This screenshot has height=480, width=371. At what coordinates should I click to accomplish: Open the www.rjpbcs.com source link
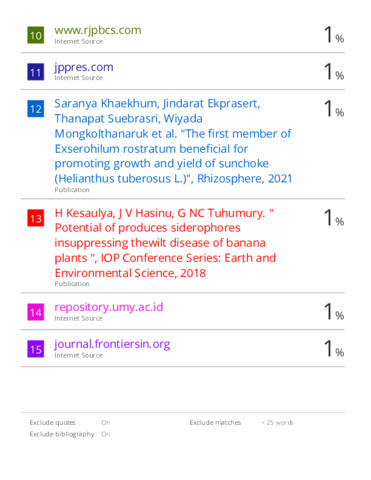[98, 30]
